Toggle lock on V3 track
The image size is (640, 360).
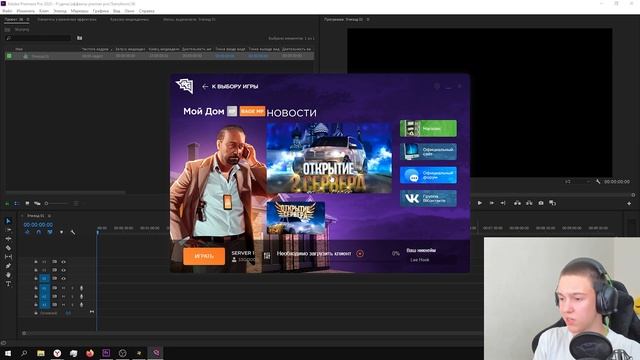[36, 262]
